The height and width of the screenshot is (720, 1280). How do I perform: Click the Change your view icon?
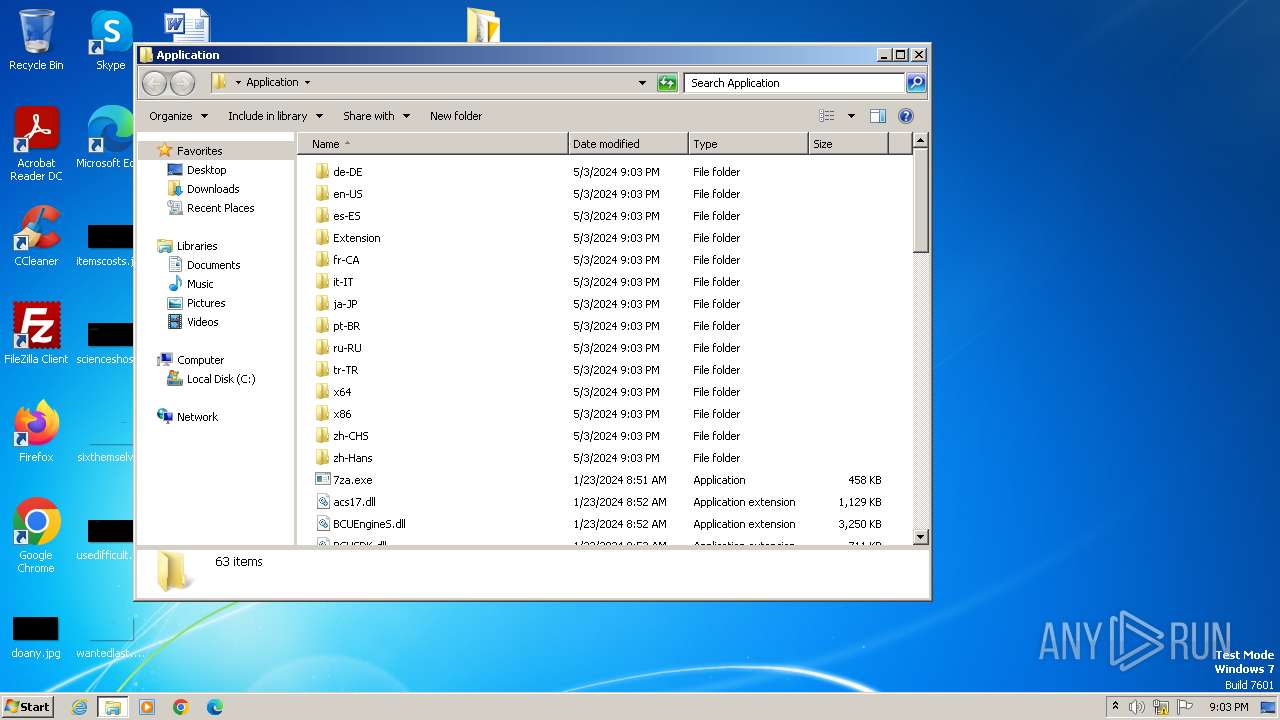pyautogui.click(x=826, y=116)
